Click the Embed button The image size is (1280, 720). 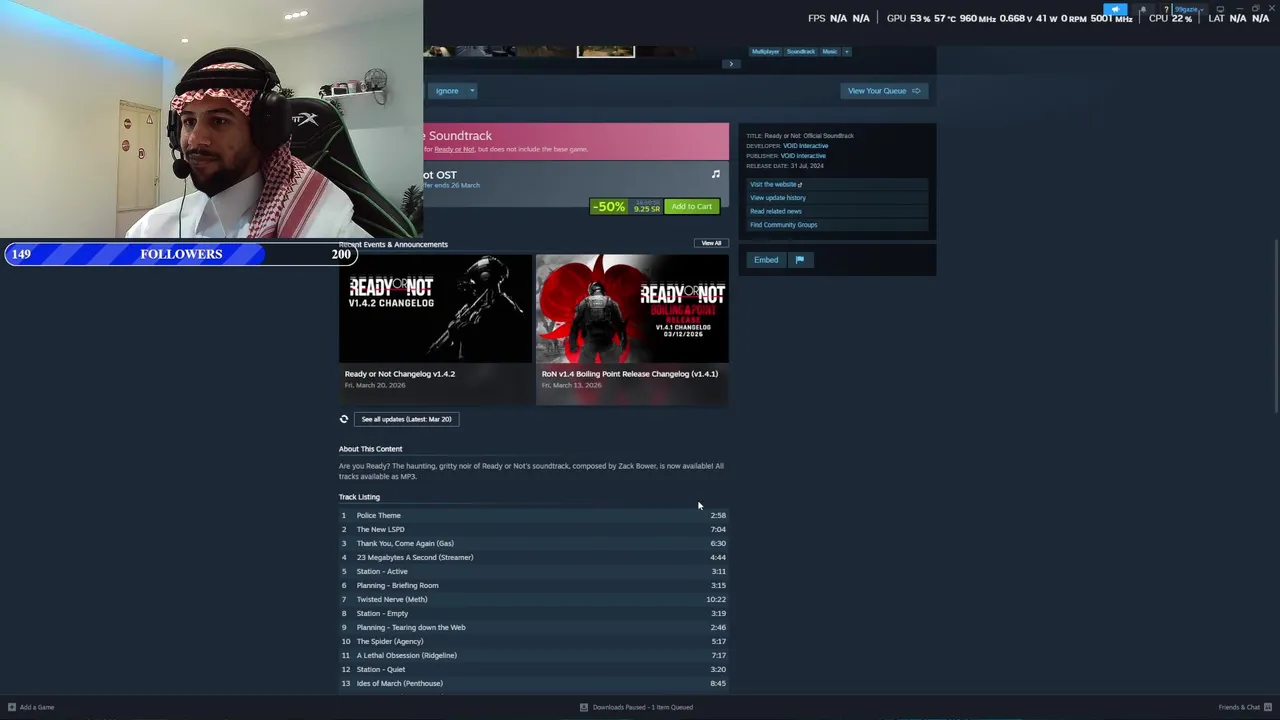766,260
